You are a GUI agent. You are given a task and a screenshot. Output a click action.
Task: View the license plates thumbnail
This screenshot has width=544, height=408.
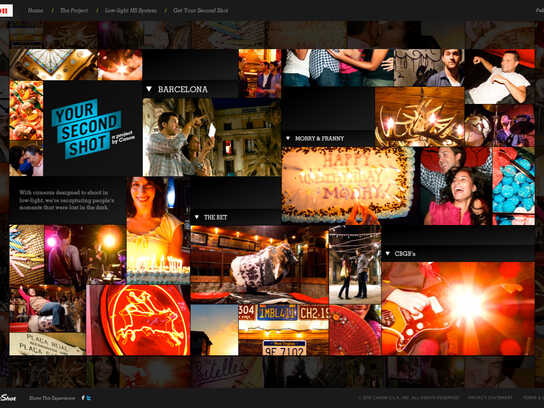283,330
